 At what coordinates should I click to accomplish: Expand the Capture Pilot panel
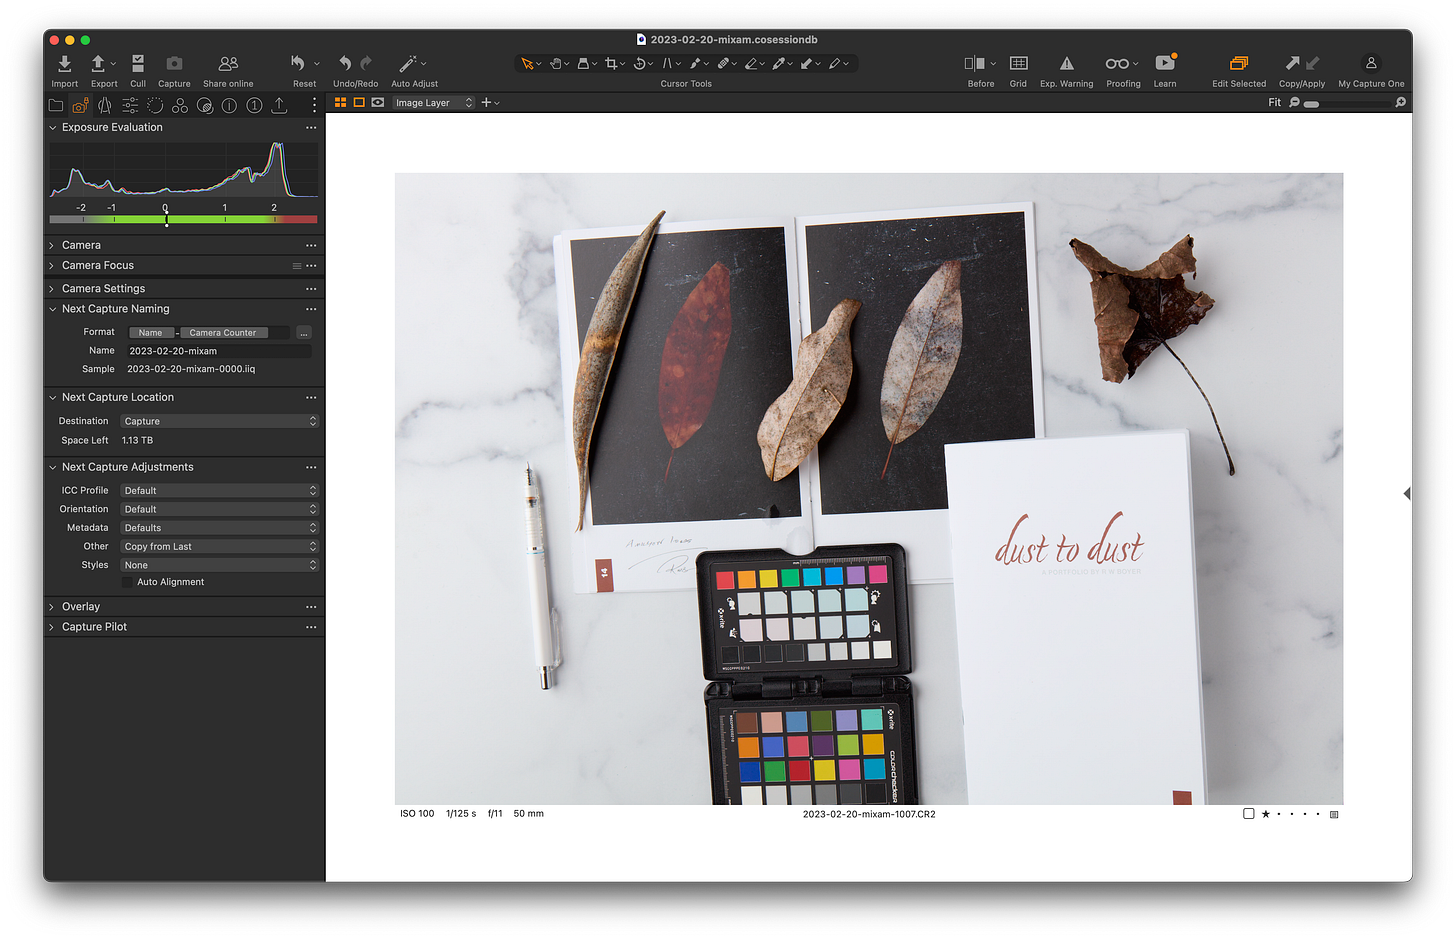point(52,627)
